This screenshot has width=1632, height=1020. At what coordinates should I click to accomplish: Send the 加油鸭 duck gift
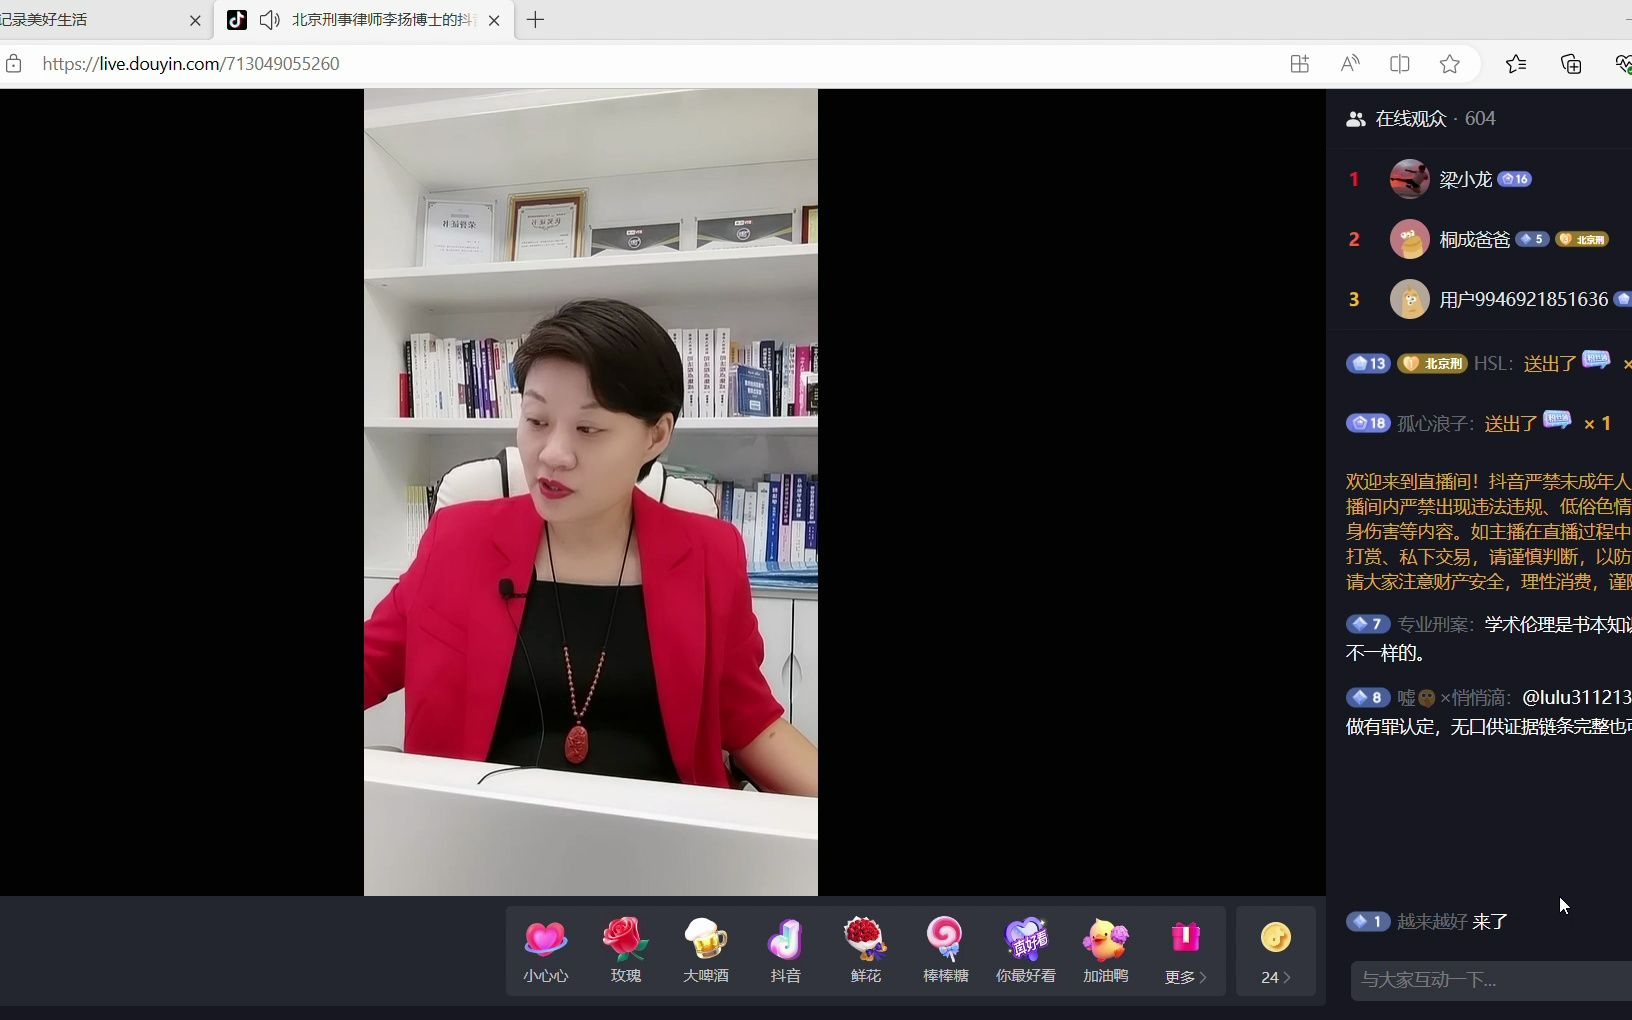1105,951
